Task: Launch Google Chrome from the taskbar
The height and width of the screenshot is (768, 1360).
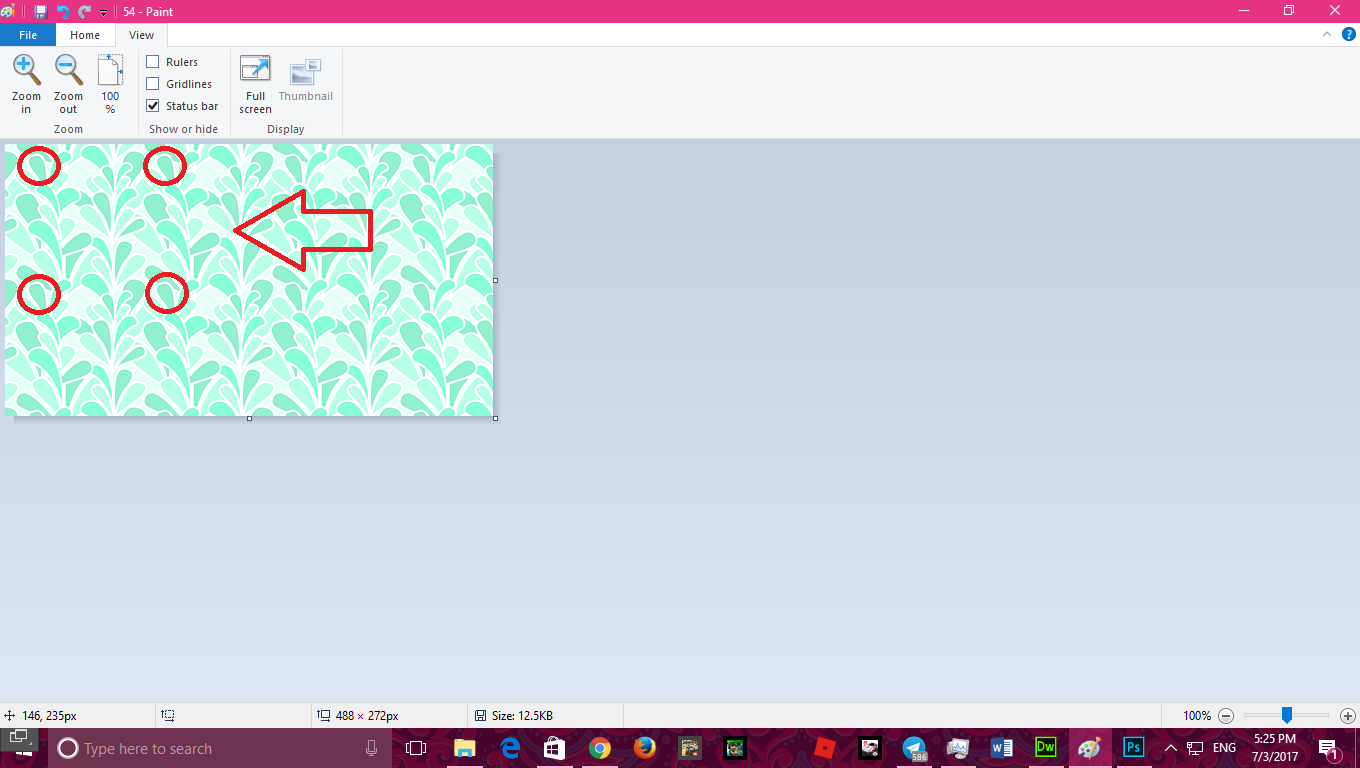Action: (x=600, y=748)
